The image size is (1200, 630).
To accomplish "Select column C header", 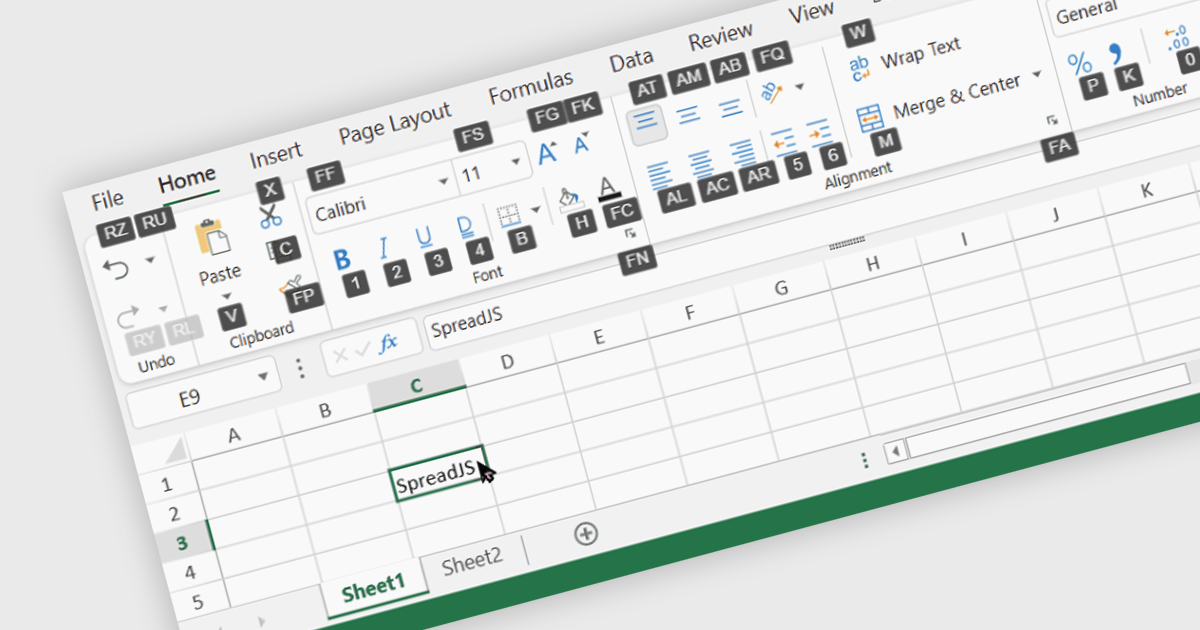I will (417, 385).
